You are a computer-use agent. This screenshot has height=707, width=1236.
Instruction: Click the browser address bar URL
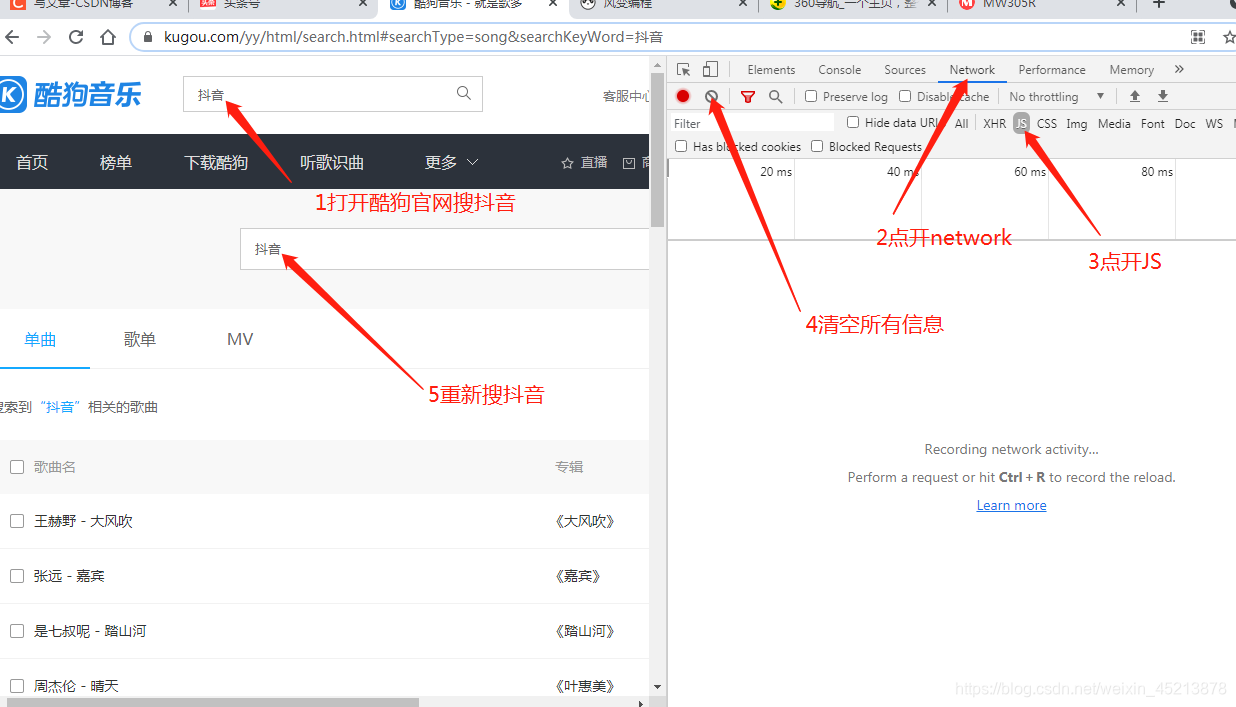tap(413, 37)
